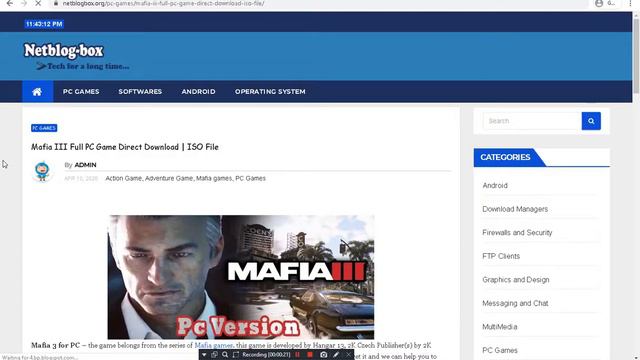Open the Action Game tag link
Screen dimensions: 640x360
(124, 178)
